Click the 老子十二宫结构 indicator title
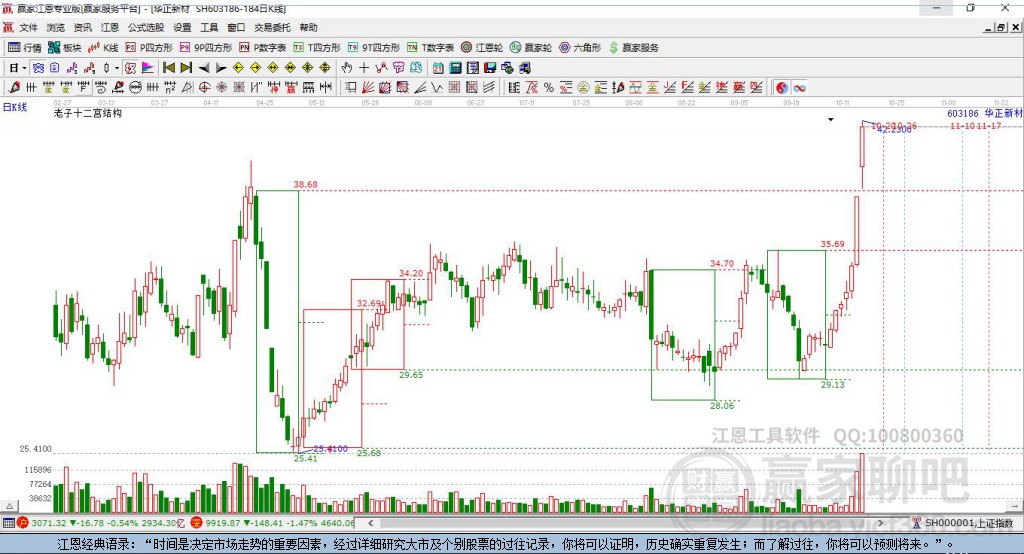The width and height of the screenshot is (1024, 554). (88, 113)
